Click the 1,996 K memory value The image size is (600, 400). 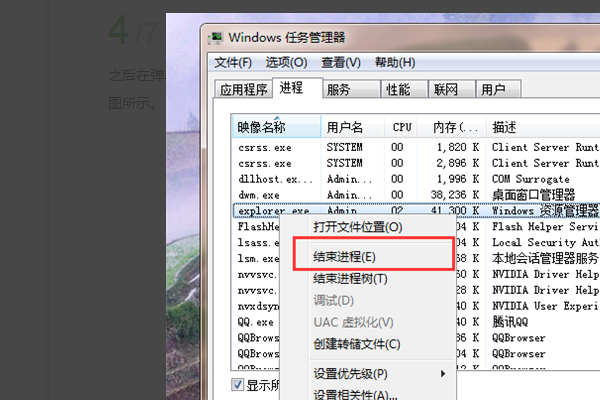(458, 179)
